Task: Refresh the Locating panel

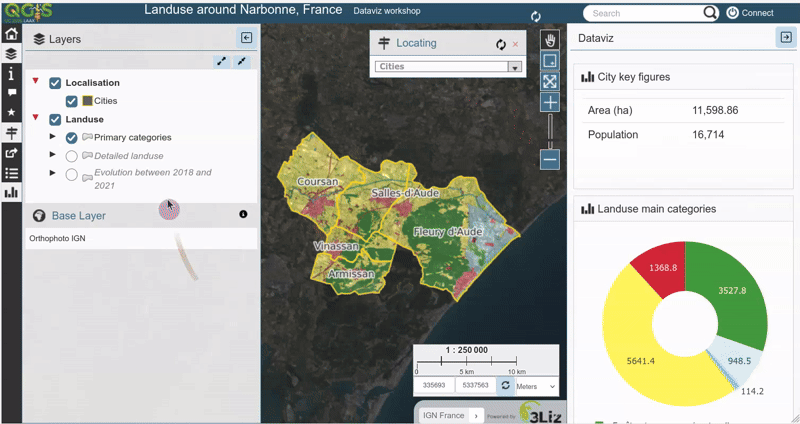Action: (501, 45)
